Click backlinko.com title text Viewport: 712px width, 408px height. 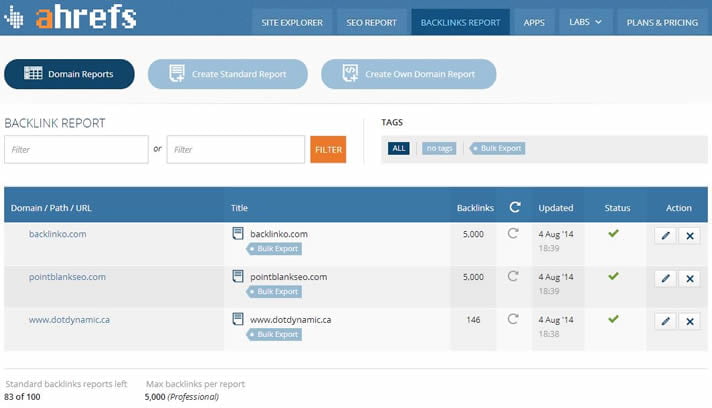tap(279, 234)
